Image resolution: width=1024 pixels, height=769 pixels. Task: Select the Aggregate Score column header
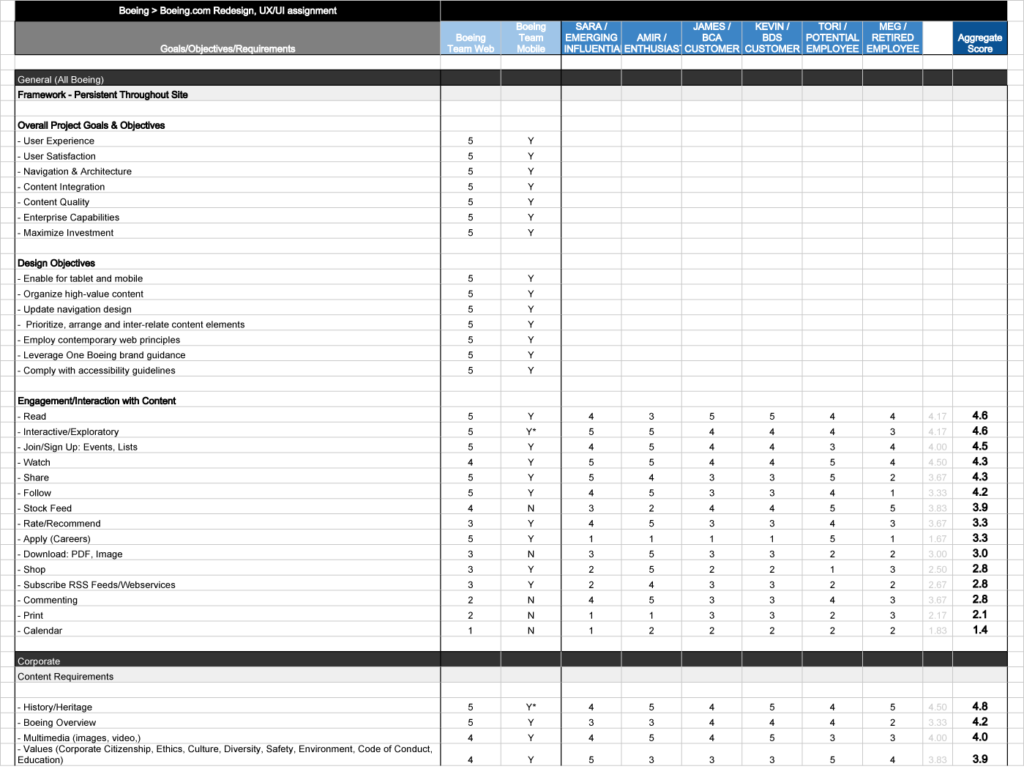[x=979, y=39]
